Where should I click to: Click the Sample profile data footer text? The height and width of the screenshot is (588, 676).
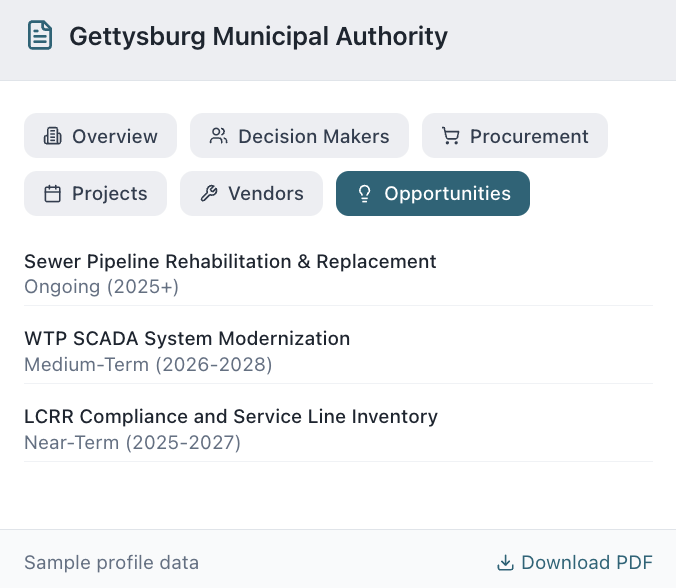[111, 563]
